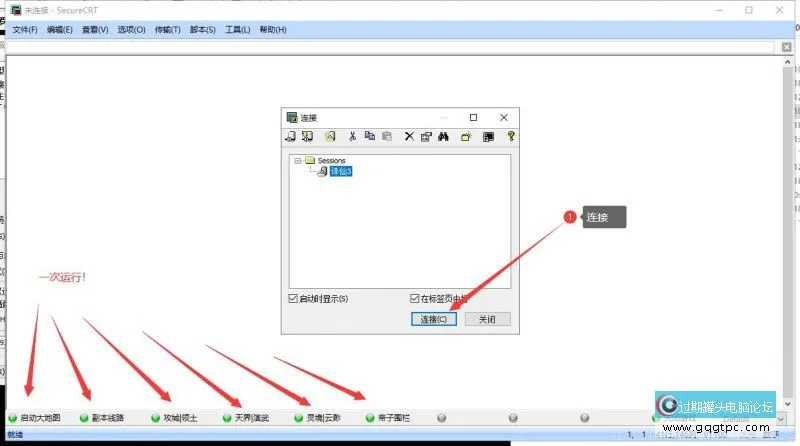Select the Sessions folder in the tree
The width and height of the screenshot is (800, 446).
coord(331,161)
